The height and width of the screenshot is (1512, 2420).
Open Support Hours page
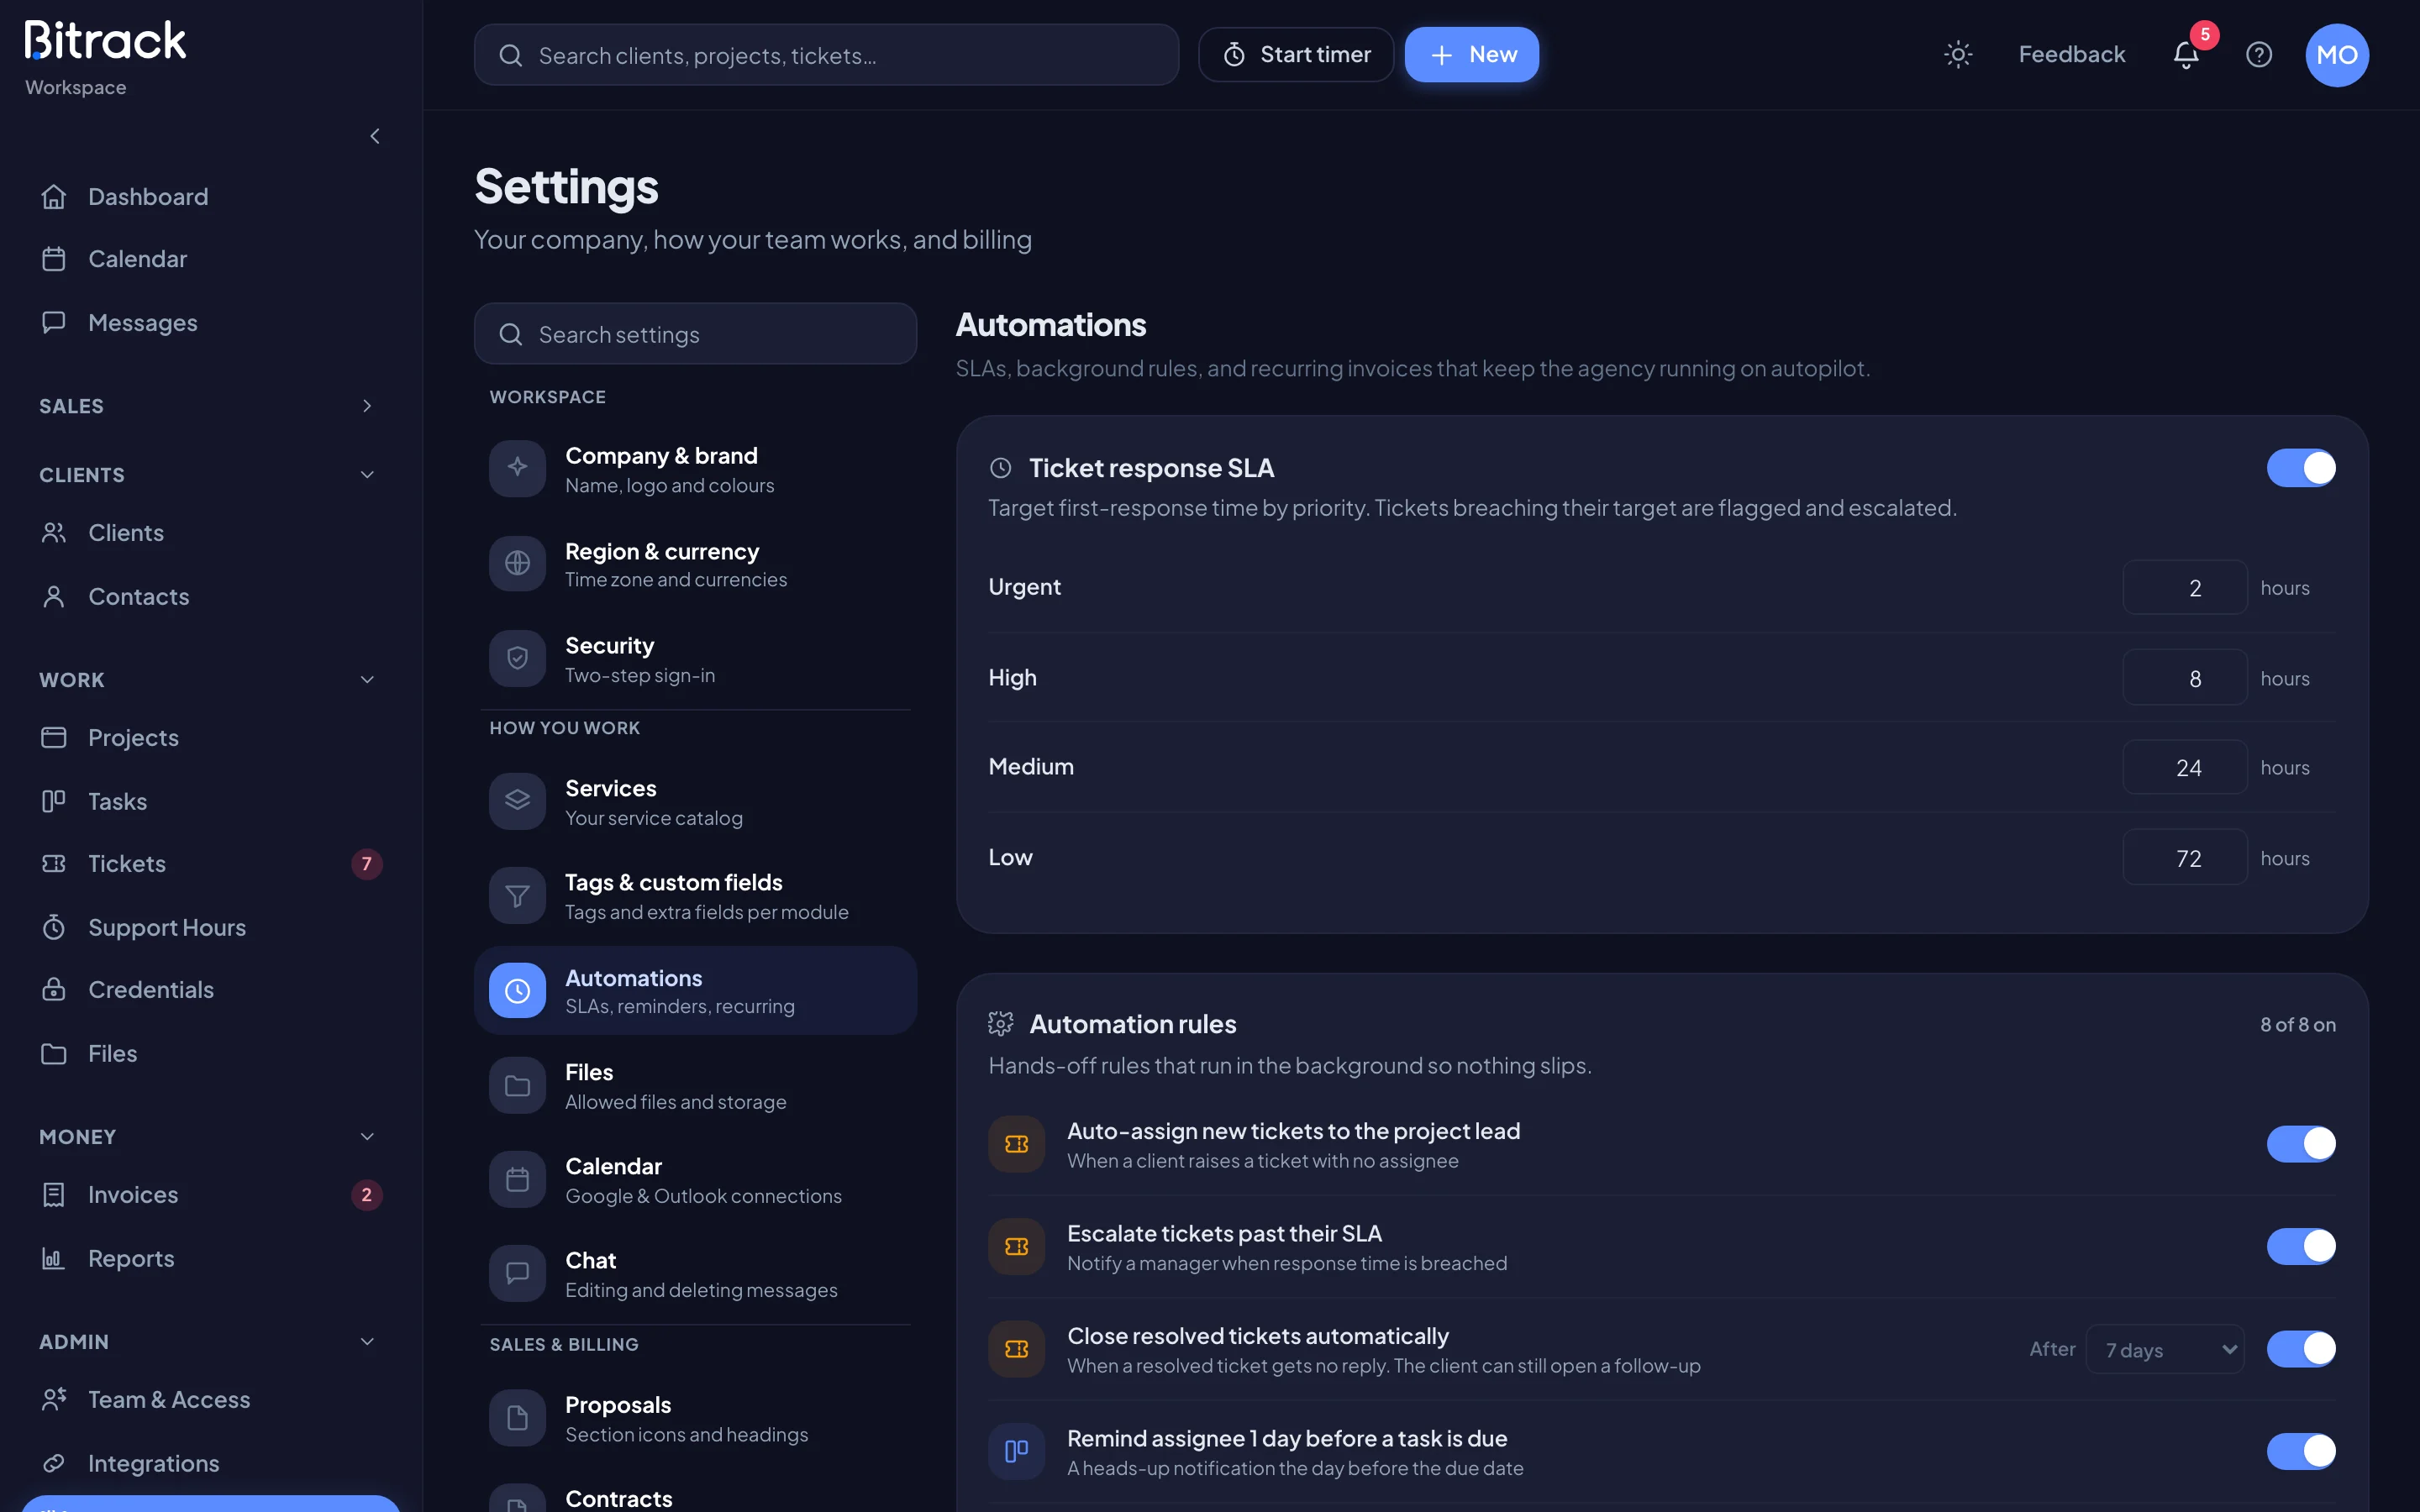[x=210, y=928]
